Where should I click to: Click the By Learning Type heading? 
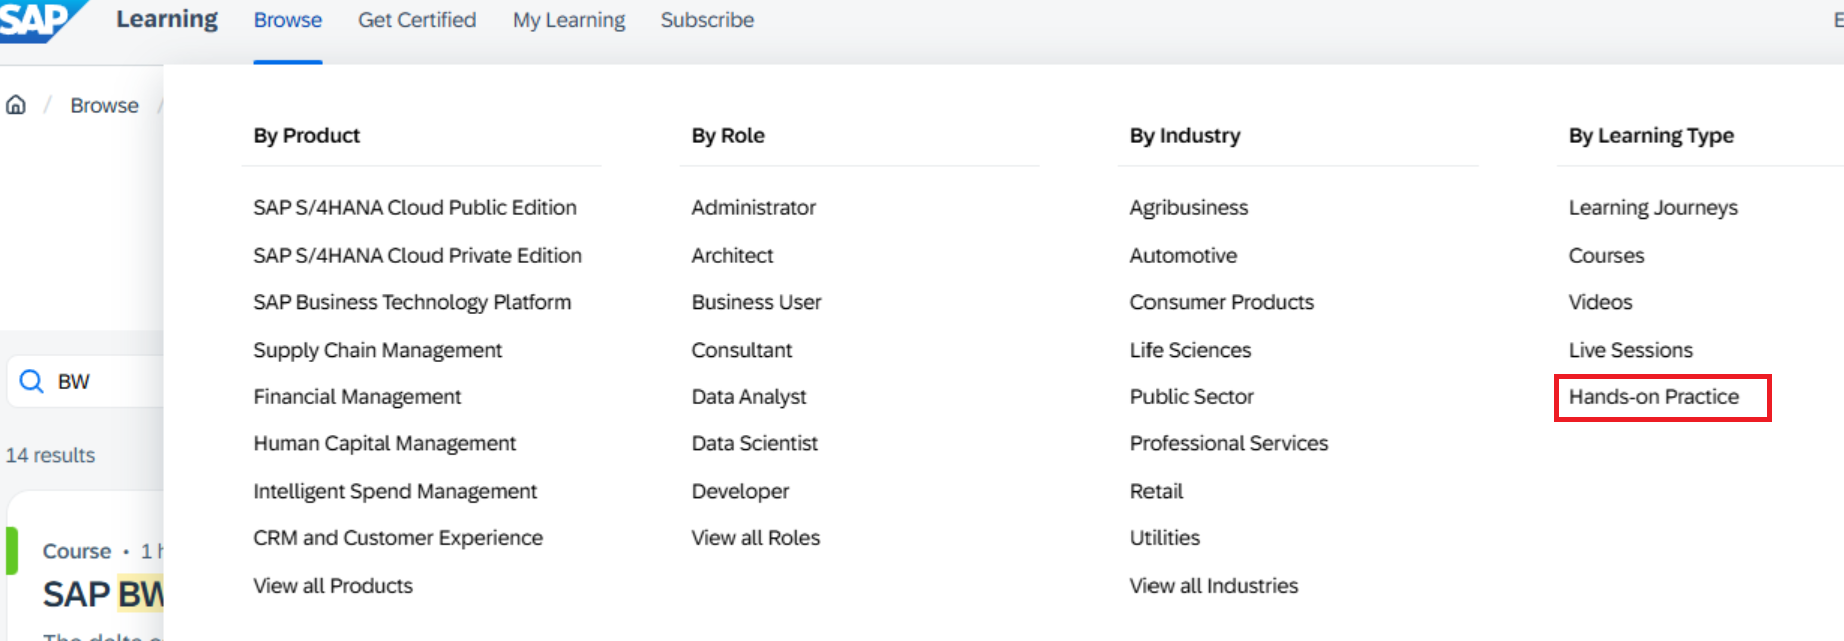coord(1651,135)
